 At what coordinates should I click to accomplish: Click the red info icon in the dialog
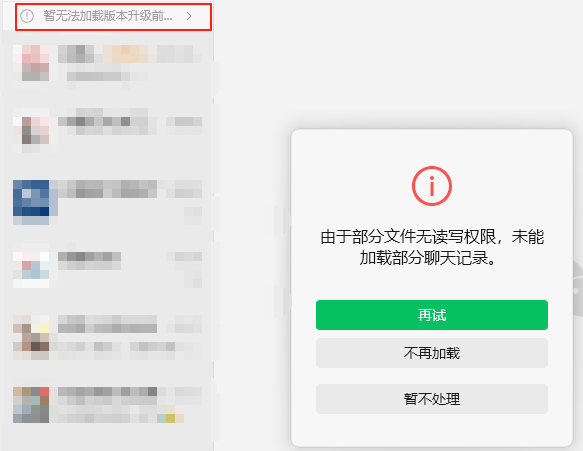[x=432, y=186]
